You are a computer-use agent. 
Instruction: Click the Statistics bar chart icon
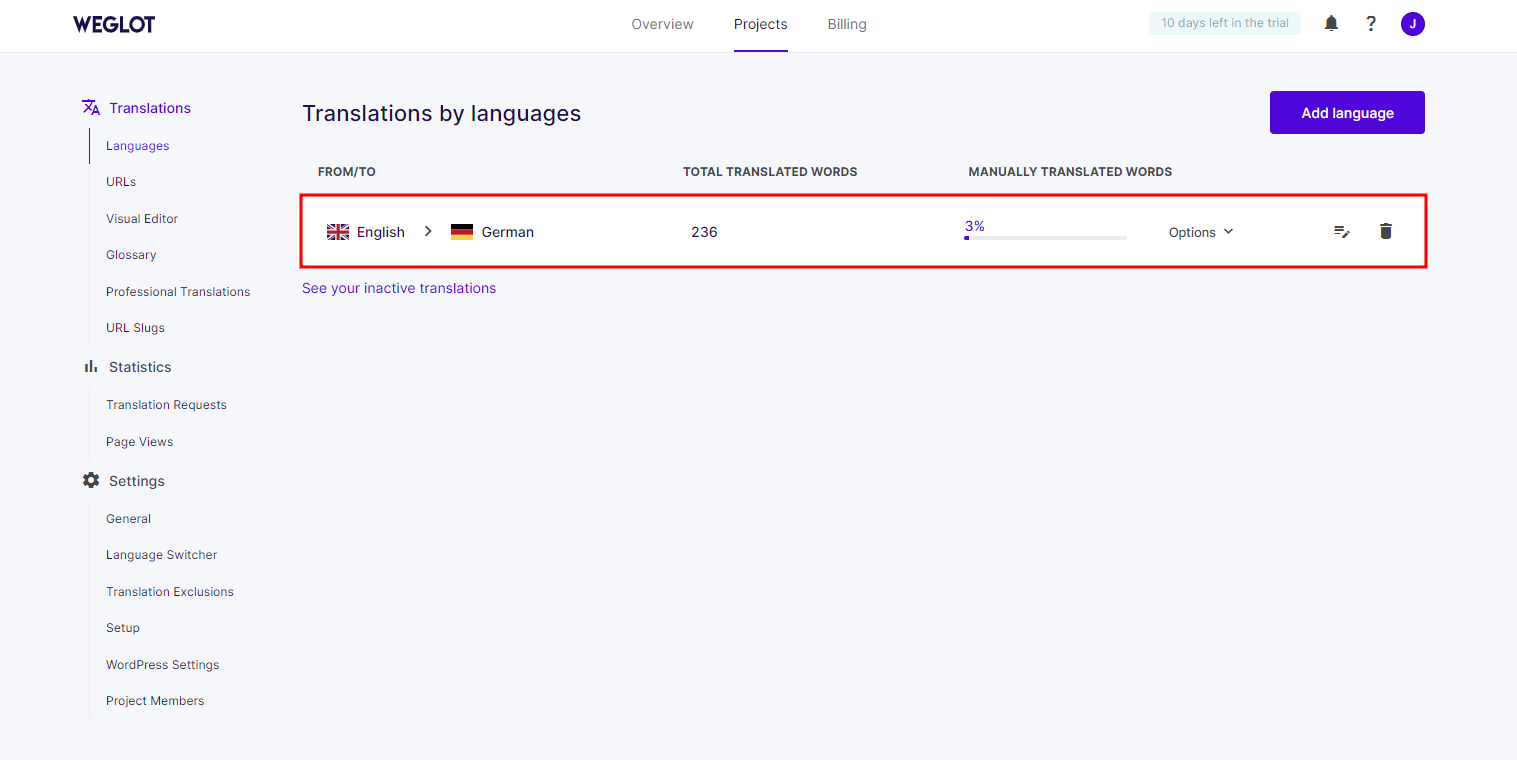click(91, 367)
